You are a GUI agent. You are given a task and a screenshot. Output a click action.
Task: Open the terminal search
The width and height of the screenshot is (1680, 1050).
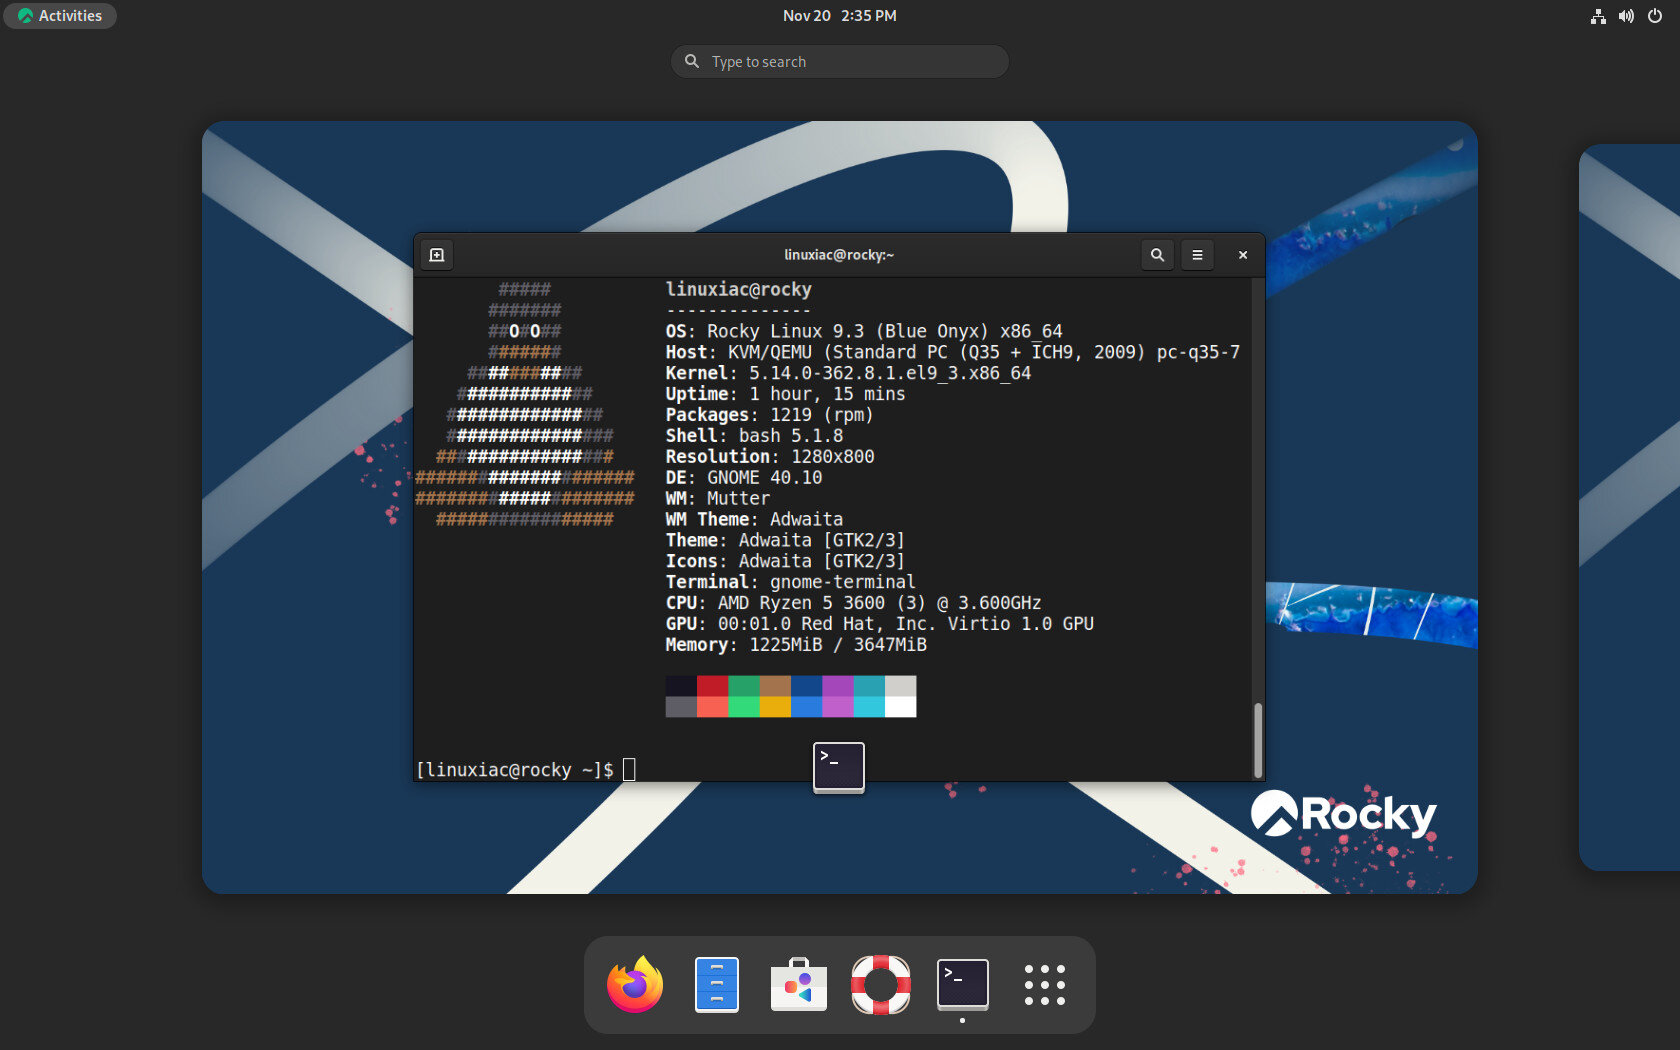click(x=1157, y=255)
